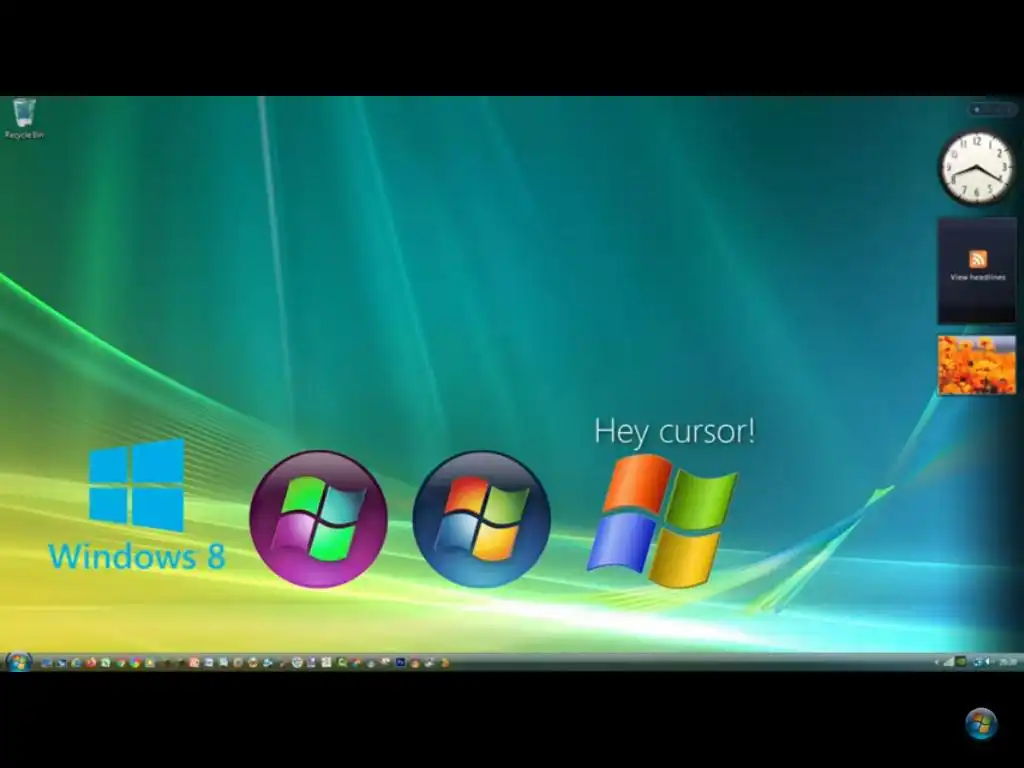Viewport: 1024px width, 768px height.
Task: Click the Windows orb in black bar
Action: tap(981, 724)
